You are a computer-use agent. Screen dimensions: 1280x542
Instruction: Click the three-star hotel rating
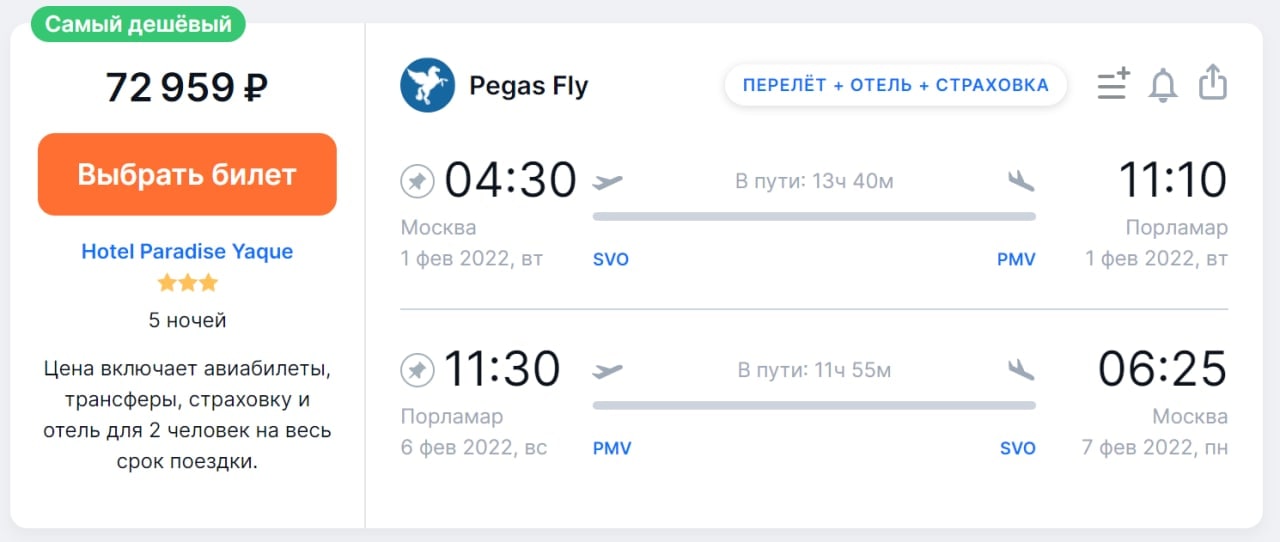187,283
